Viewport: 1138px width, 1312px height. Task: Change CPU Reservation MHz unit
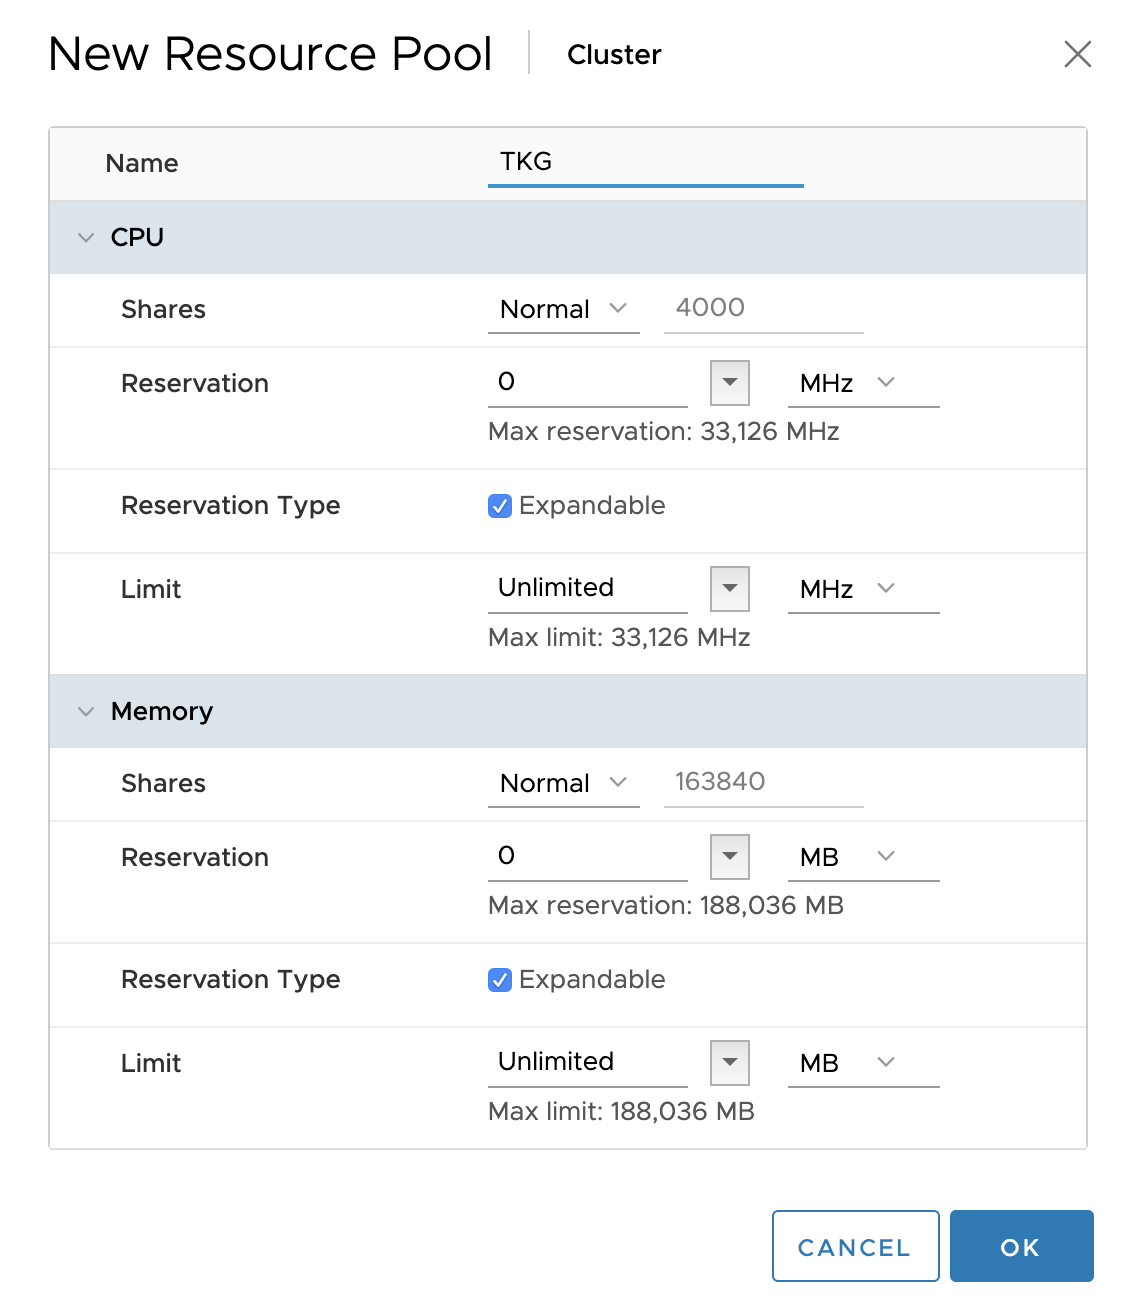point(862,383)
